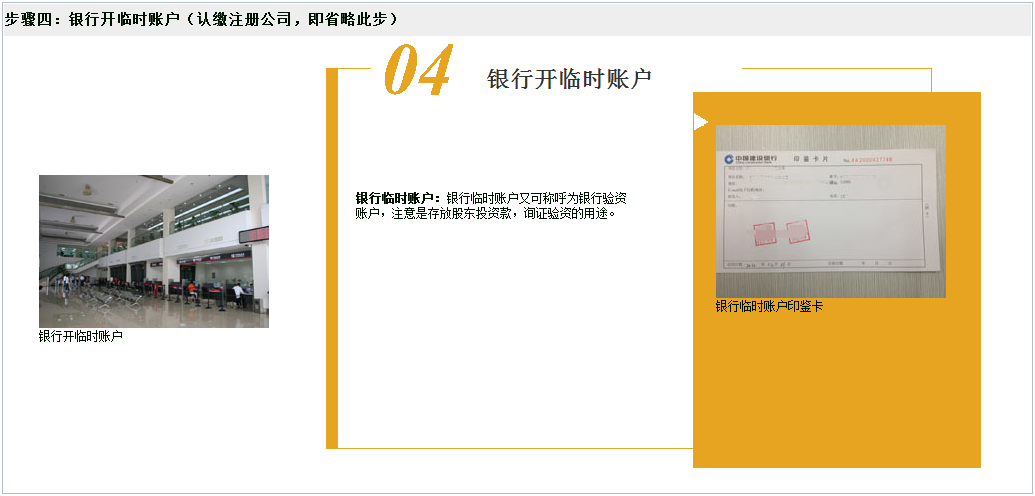Image resolution: width=1035 pixels, height=496 pixels.
Task: Open the seal card photo
Action: tap(830, 210)
